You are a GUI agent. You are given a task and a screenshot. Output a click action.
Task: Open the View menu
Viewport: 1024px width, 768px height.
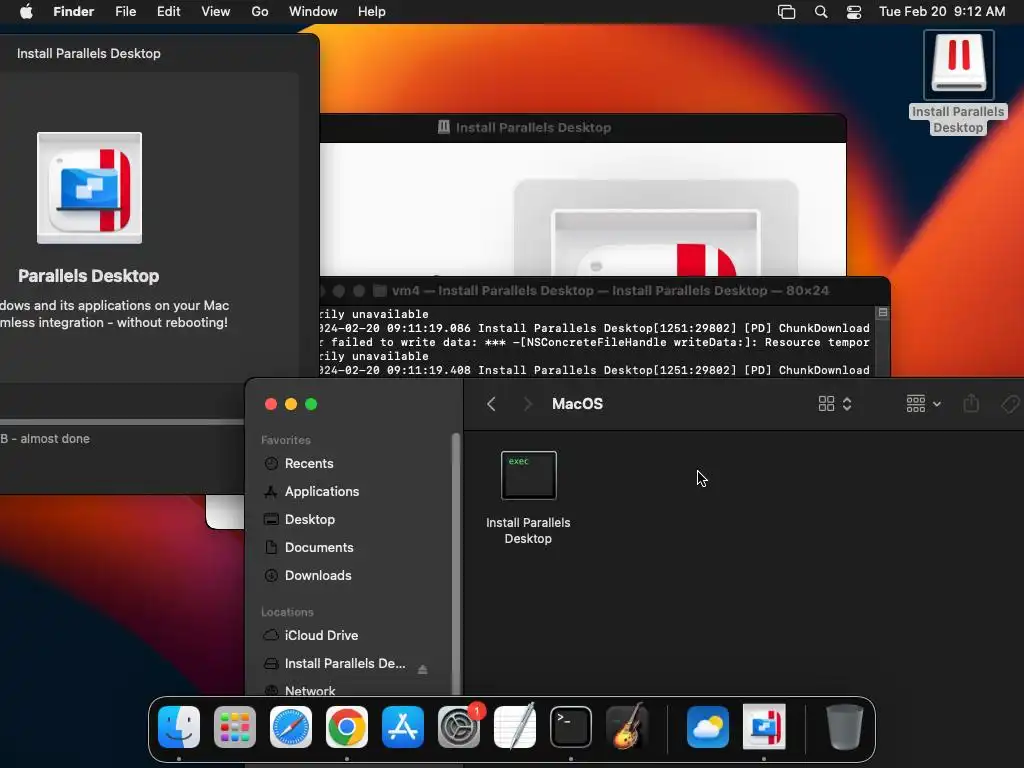pyautogui.click(x=216, y=12)
